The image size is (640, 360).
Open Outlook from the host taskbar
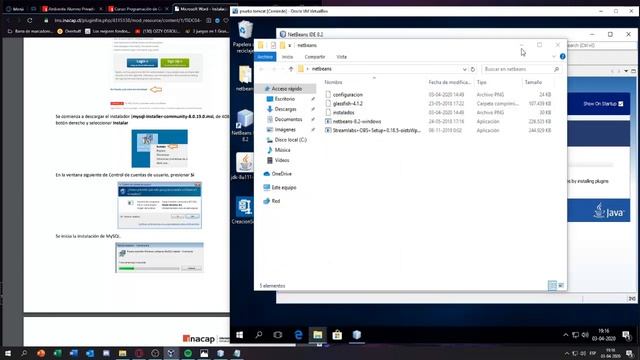click(x=90, y=353)
